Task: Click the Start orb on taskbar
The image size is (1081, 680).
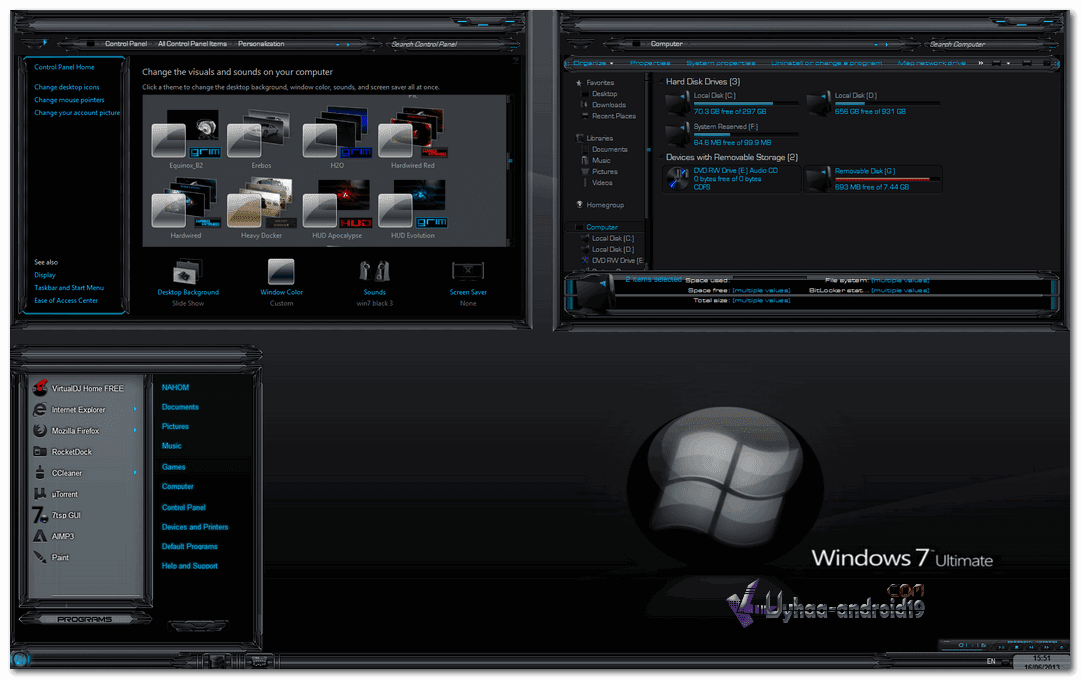Action: [x=20, y=659]
